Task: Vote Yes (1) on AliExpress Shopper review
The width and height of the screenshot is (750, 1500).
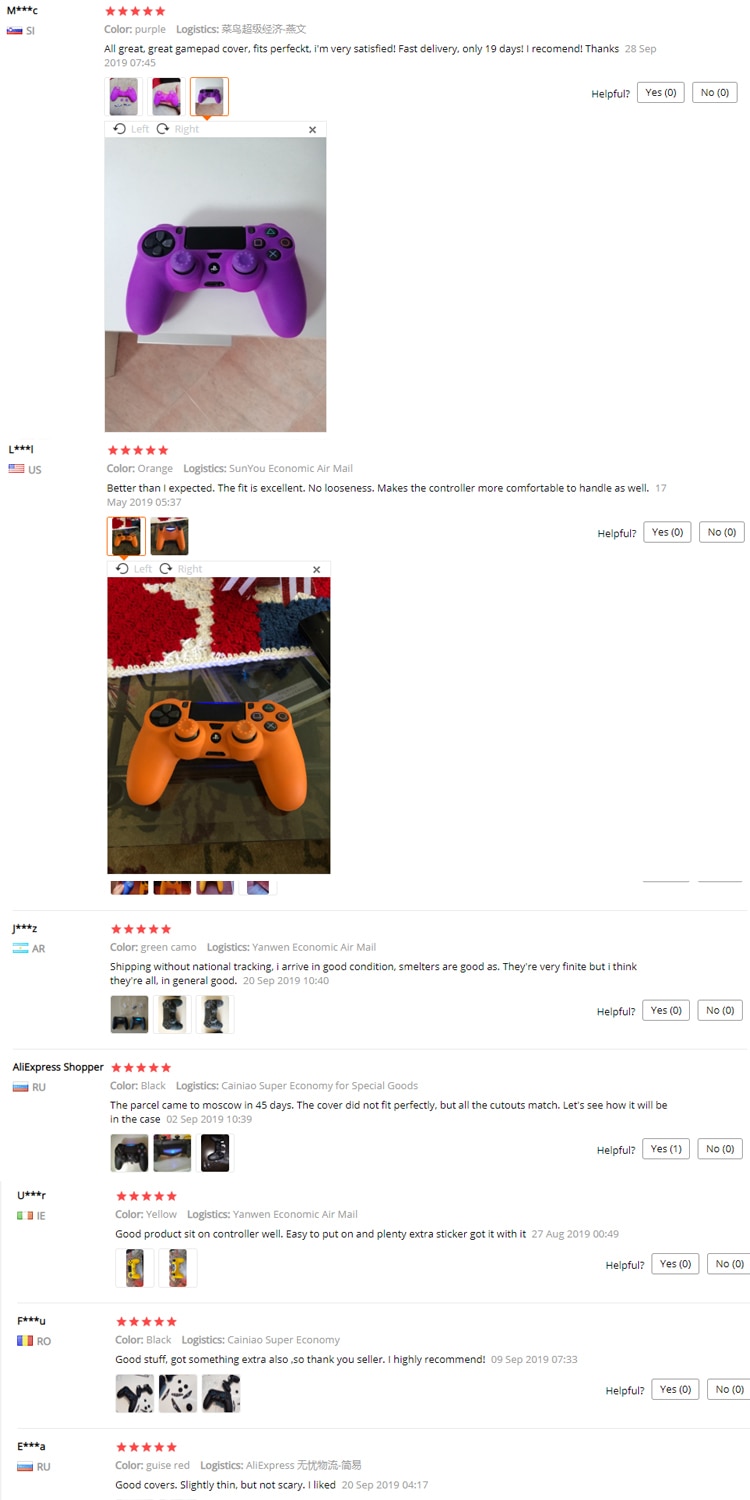Action: pyautogui.click(x=666, y=1149)
